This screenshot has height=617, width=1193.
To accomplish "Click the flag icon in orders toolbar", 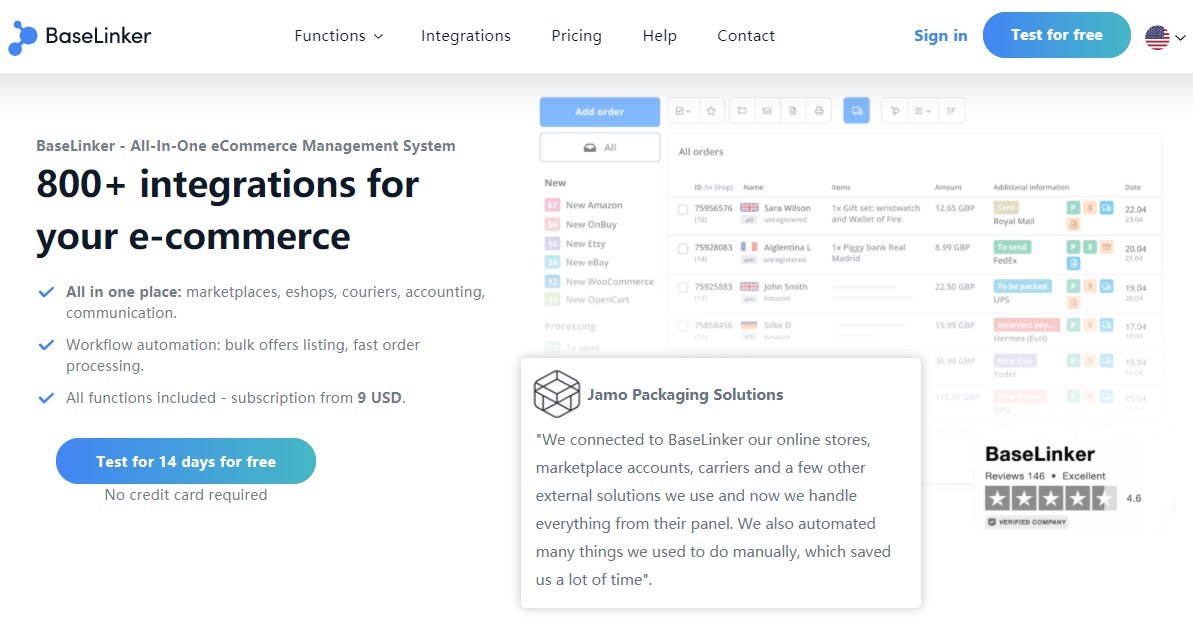I will tap(742, 111).
